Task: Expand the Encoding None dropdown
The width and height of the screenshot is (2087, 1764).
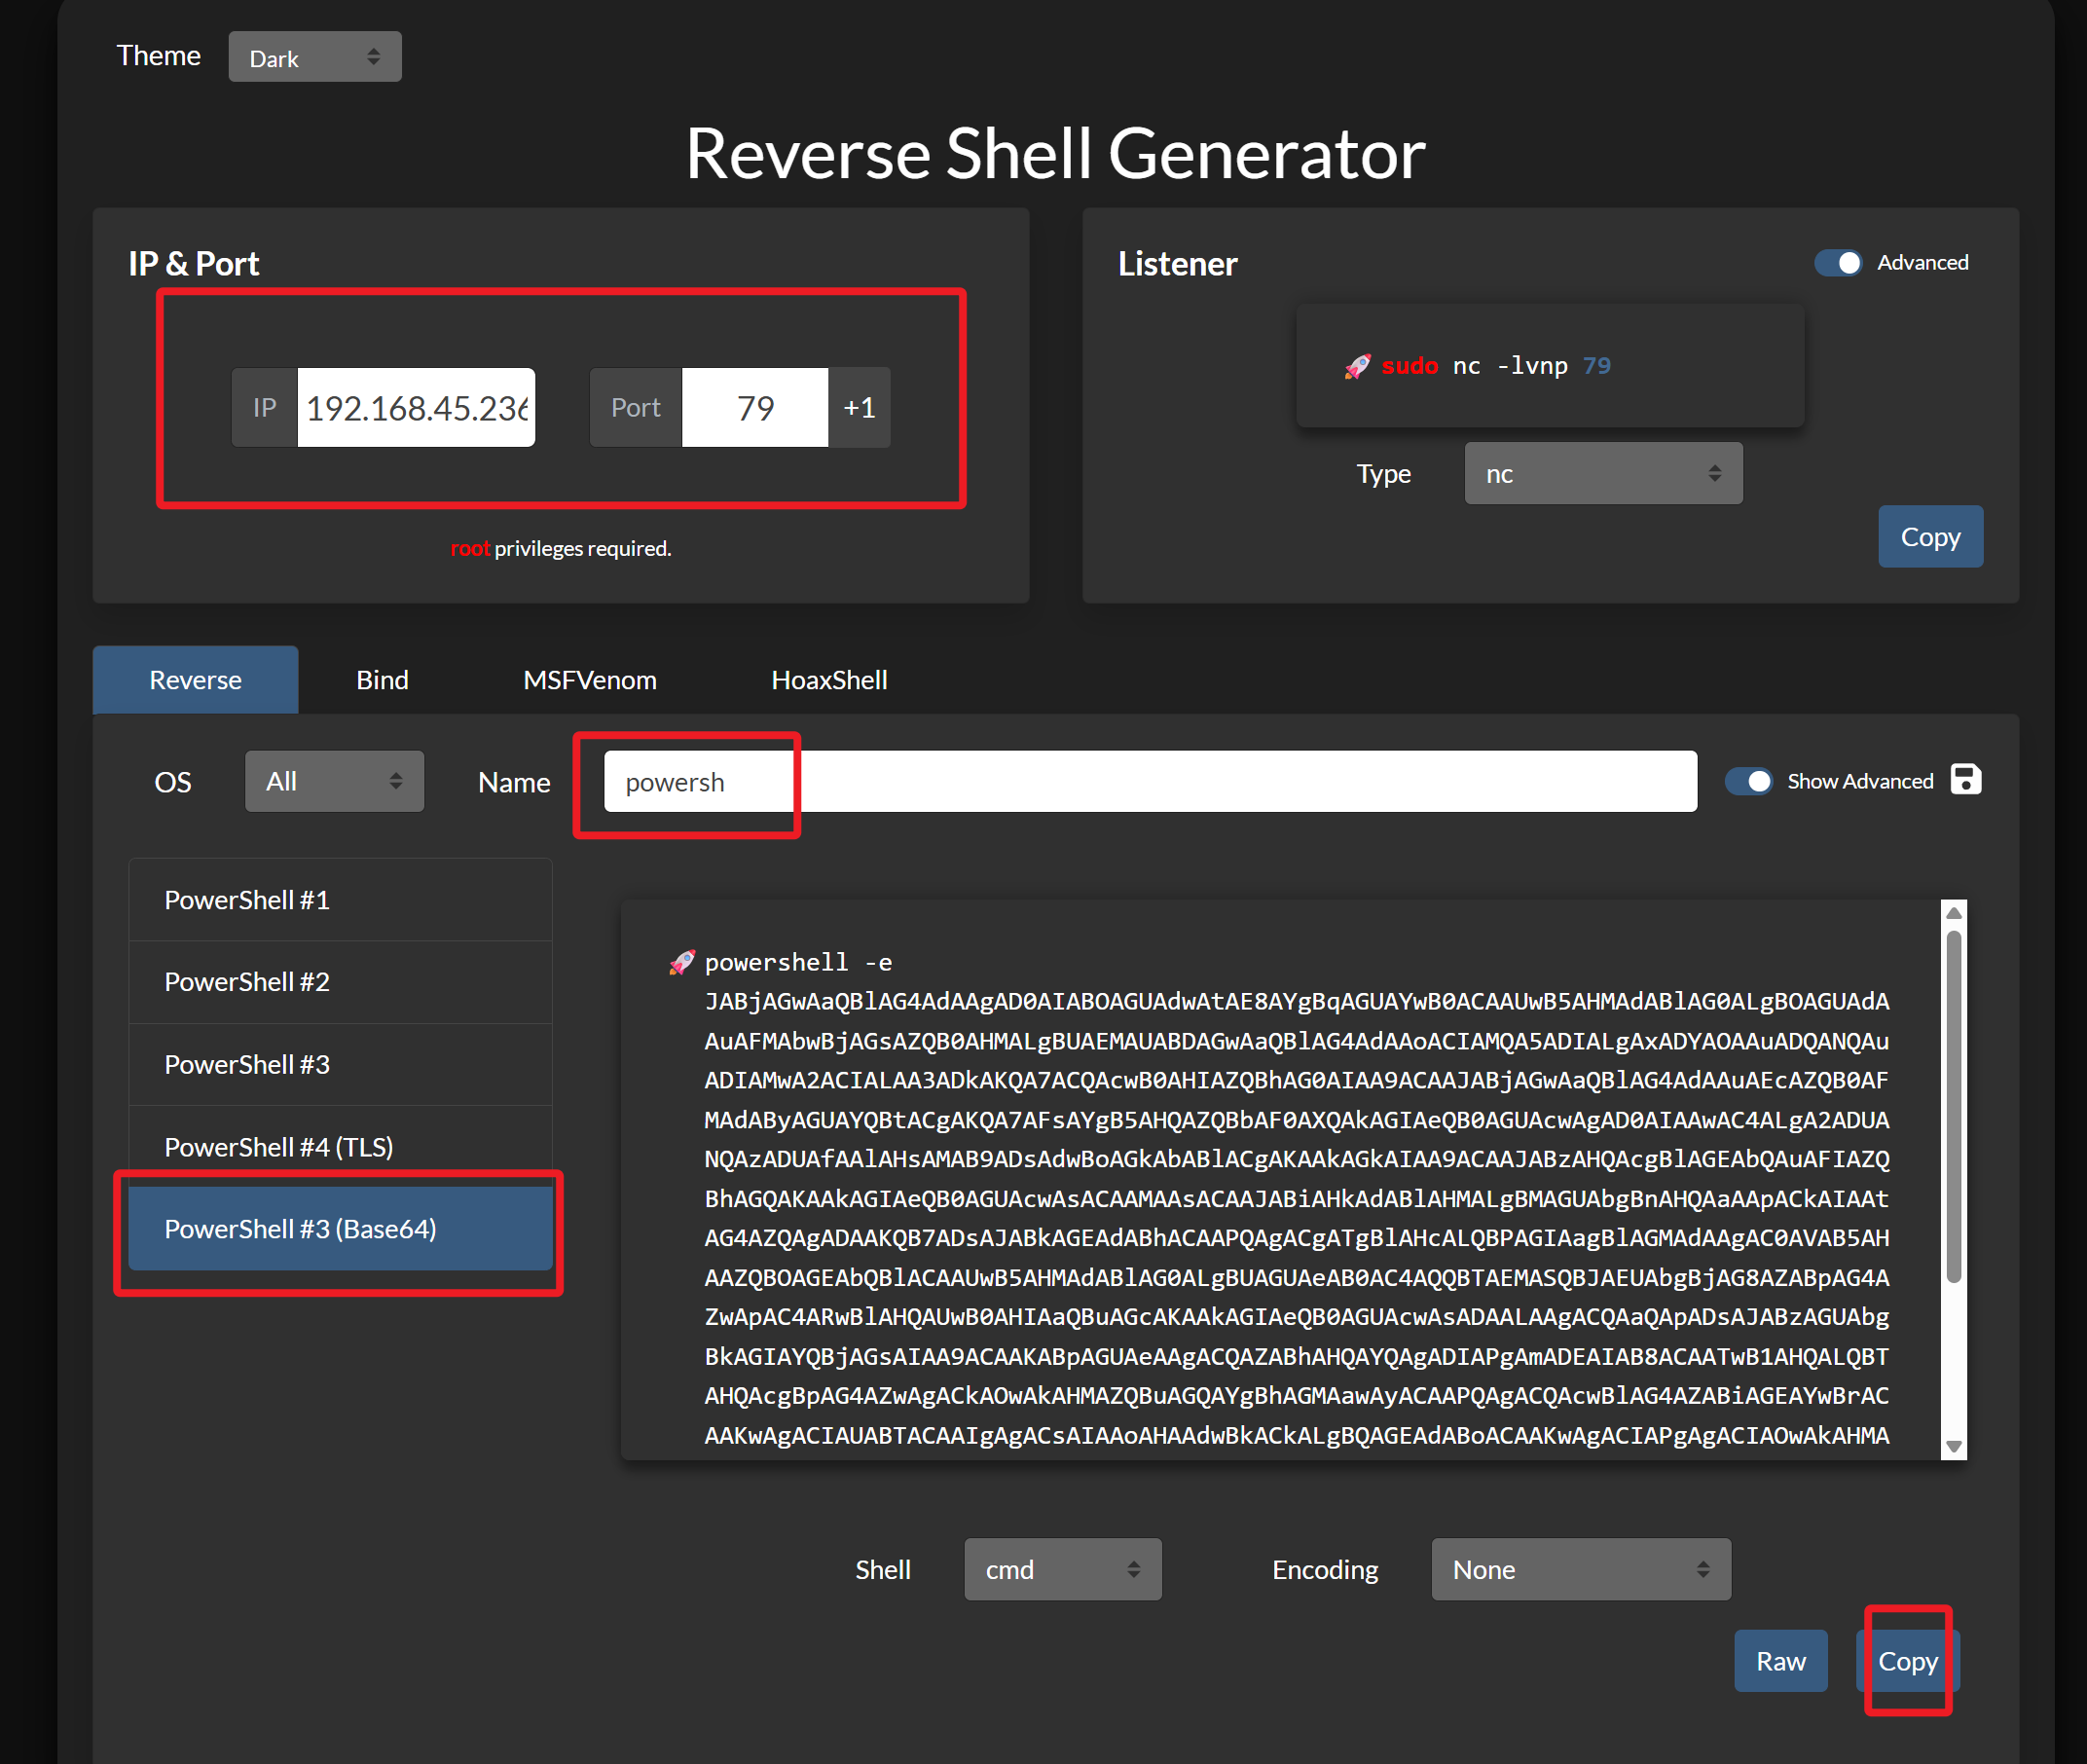Action: [1580, 1569]
